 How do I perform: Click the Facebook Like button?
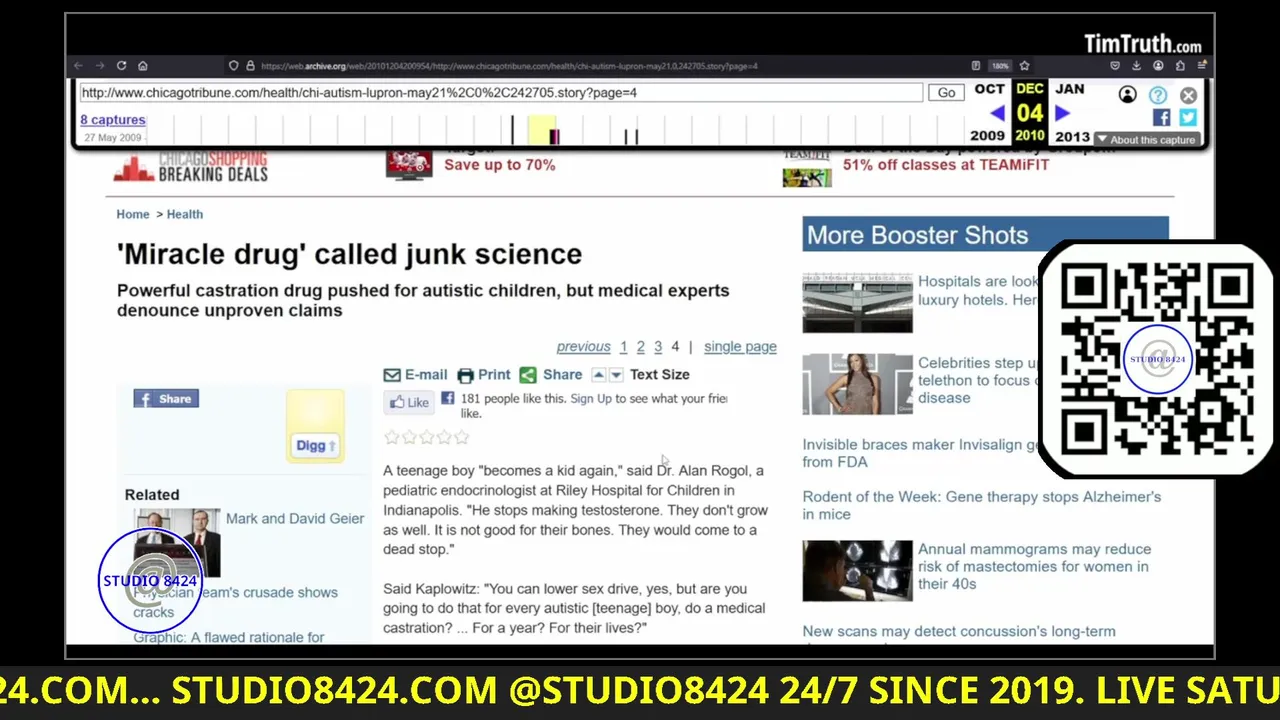pos(409,402)
